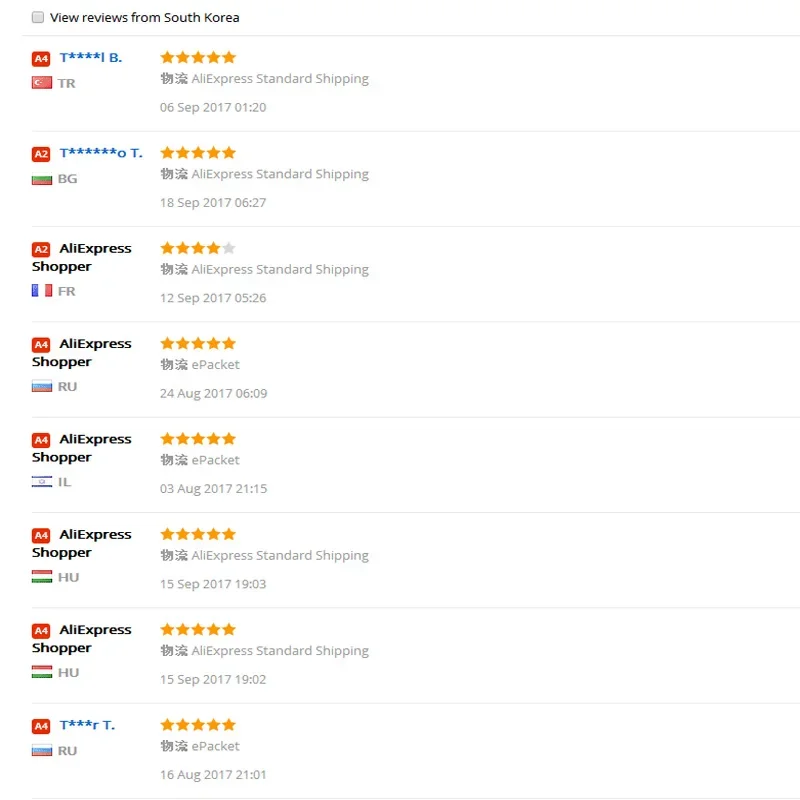Viewport: 800px width, 800px height.
Task: Click ePacket shipping text dated 24 Aug 2017
Action: click(215, 365)
